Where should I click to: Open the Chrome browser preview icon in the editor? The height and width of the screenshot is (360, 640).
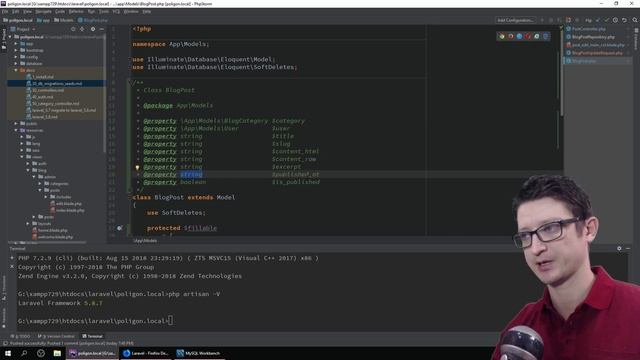(502, 36)
